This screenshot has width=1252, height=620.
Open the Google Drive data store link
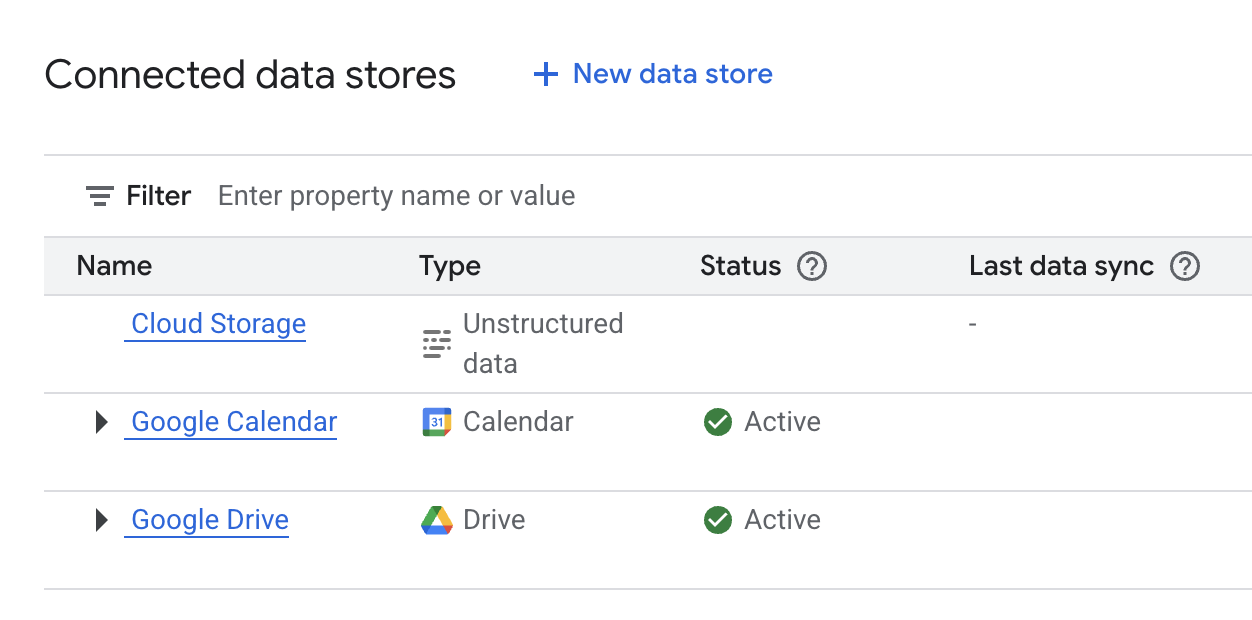[x=207, y=519]
